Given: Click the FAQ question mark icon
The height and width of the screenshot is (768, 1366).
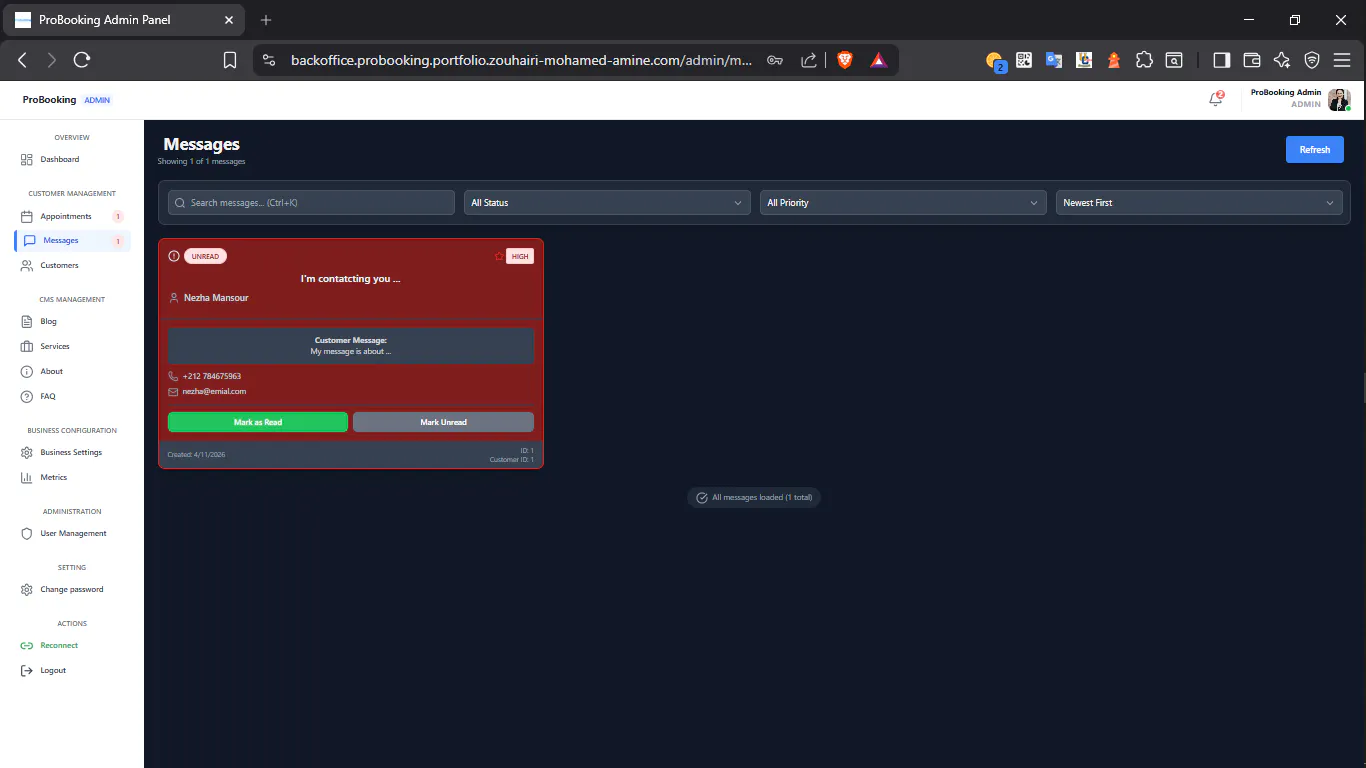Looking at the screenshot, I should pyautogui.click(x=27, y=397).
